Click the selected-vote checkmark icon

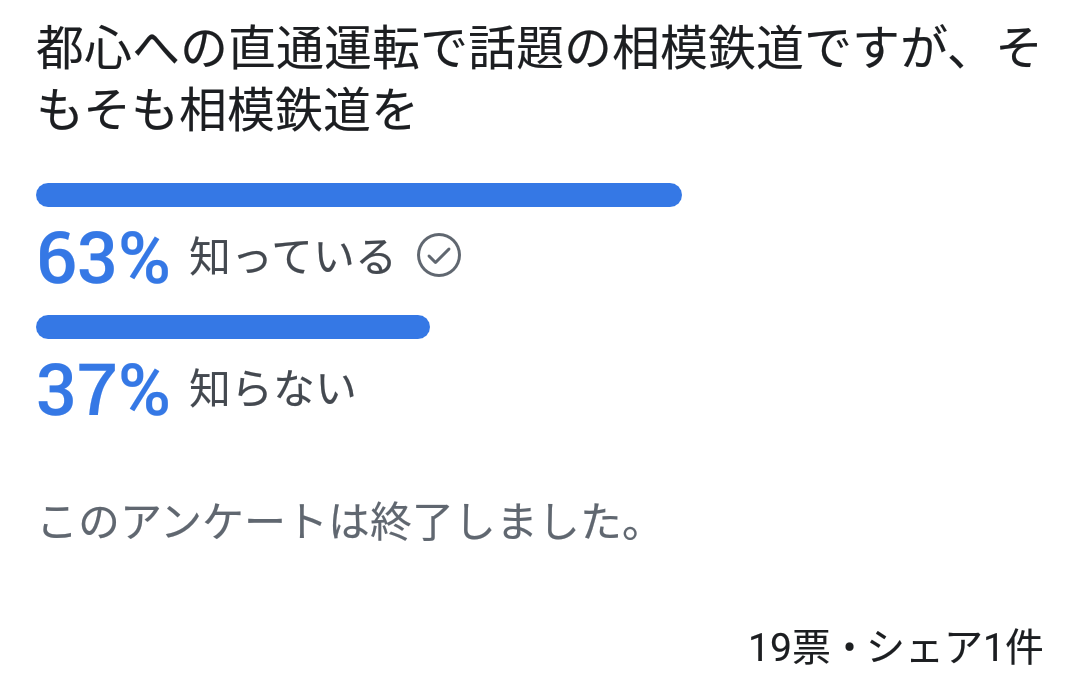(x=439, y=255)
